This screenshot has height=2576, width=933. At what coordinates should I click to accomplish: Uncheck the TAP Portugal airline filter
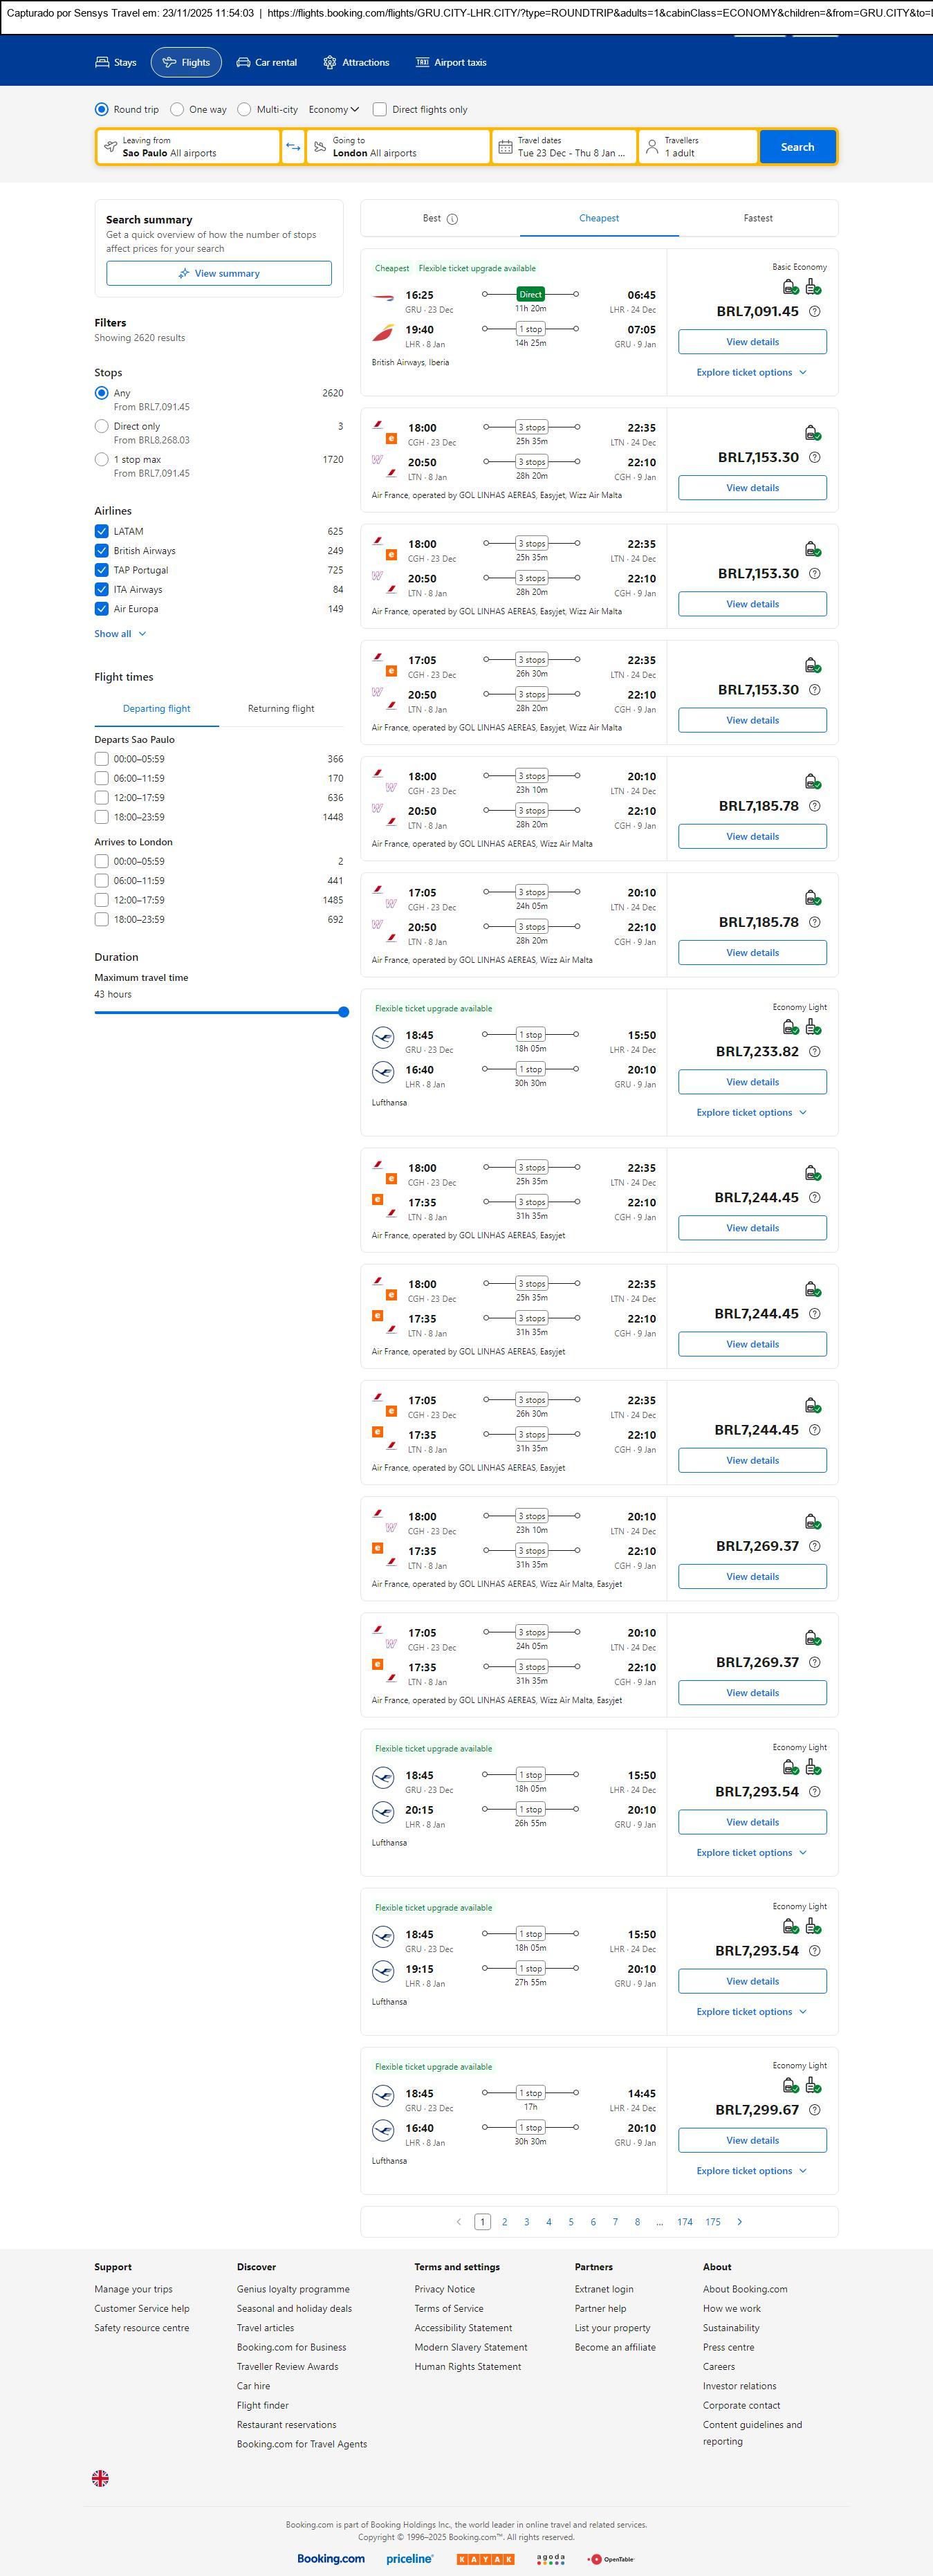coord(101,570)
